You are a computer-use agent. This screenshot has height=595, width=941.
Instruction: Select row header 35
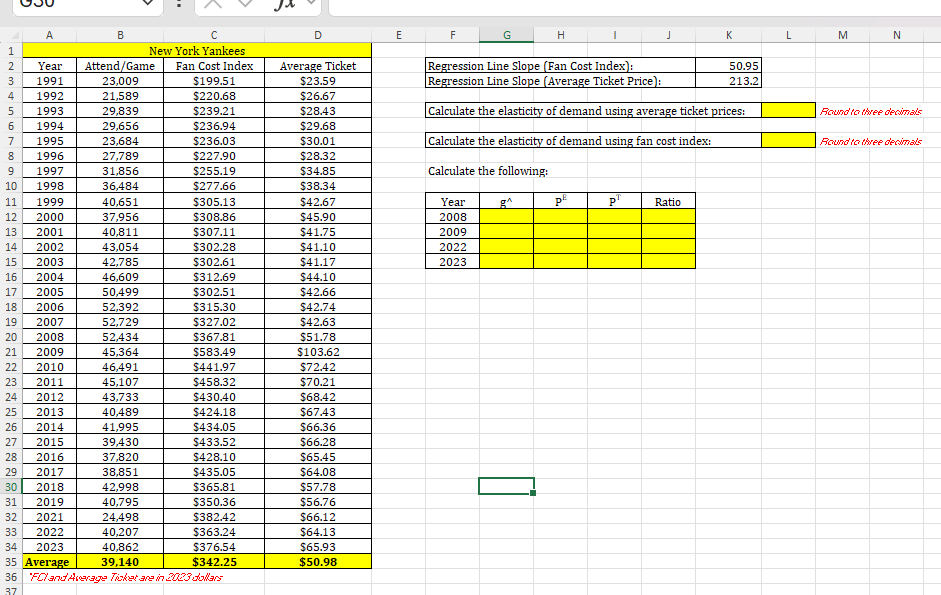click(x=11, y=561)
